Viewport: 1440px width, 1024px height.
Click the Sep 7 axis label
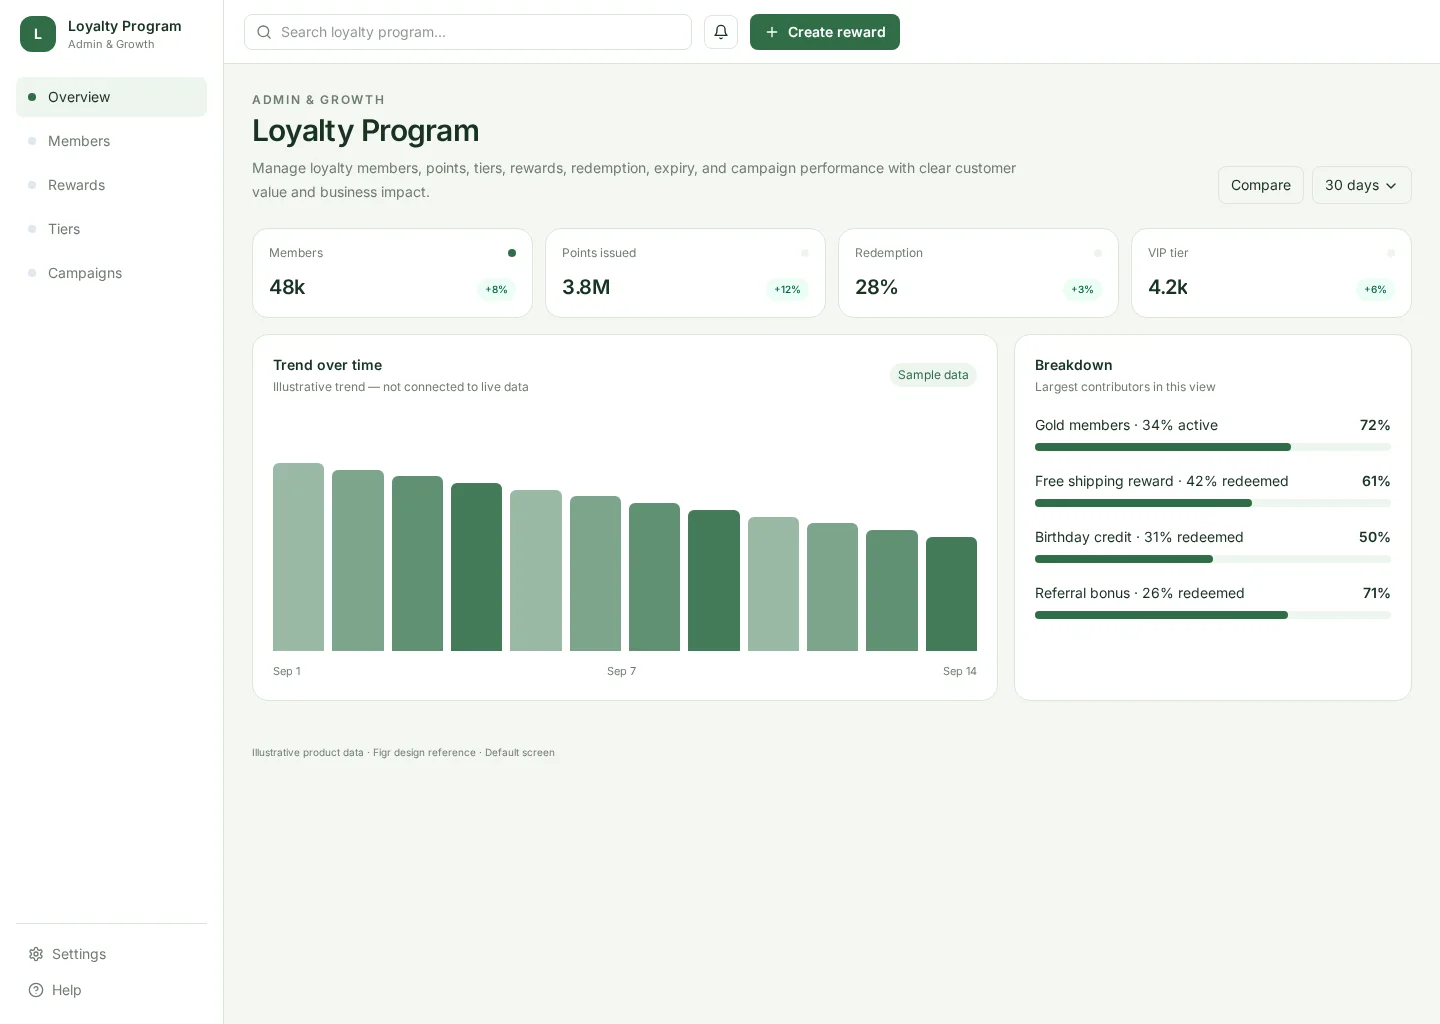pos(621,671)
